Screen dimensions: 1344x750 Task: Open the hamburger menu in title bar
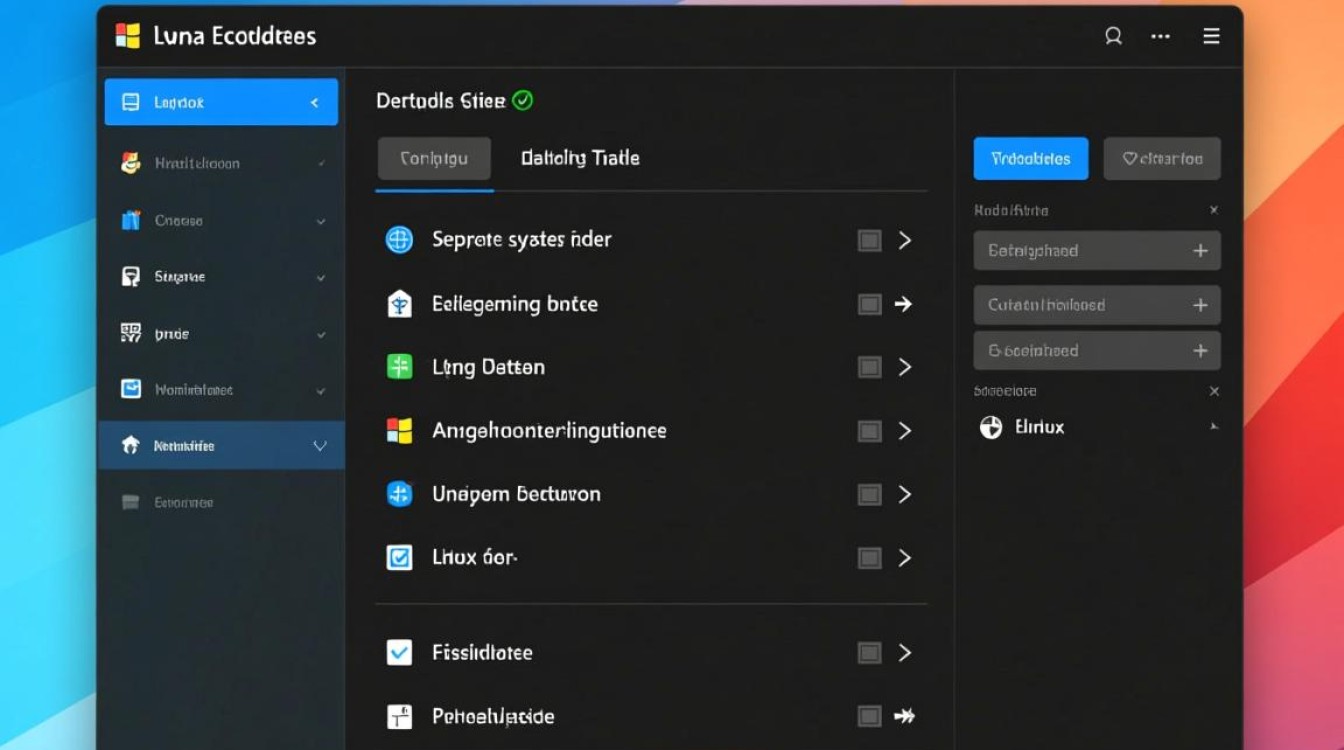[x=1211, y=36]
